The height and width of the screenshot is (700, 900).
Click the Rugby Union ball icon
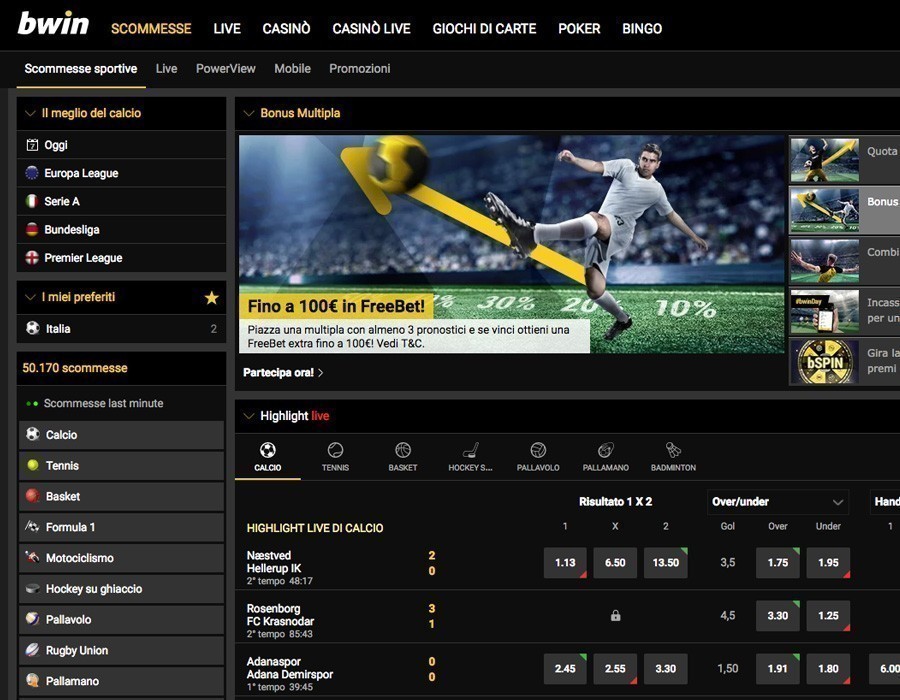point(33,650)
